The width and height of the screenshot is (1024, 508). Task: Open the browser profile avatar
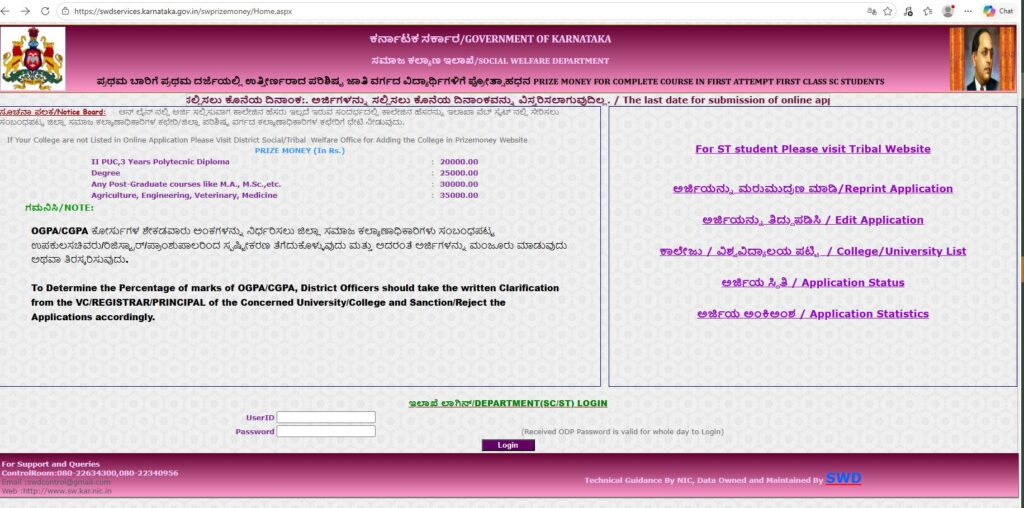948,11
